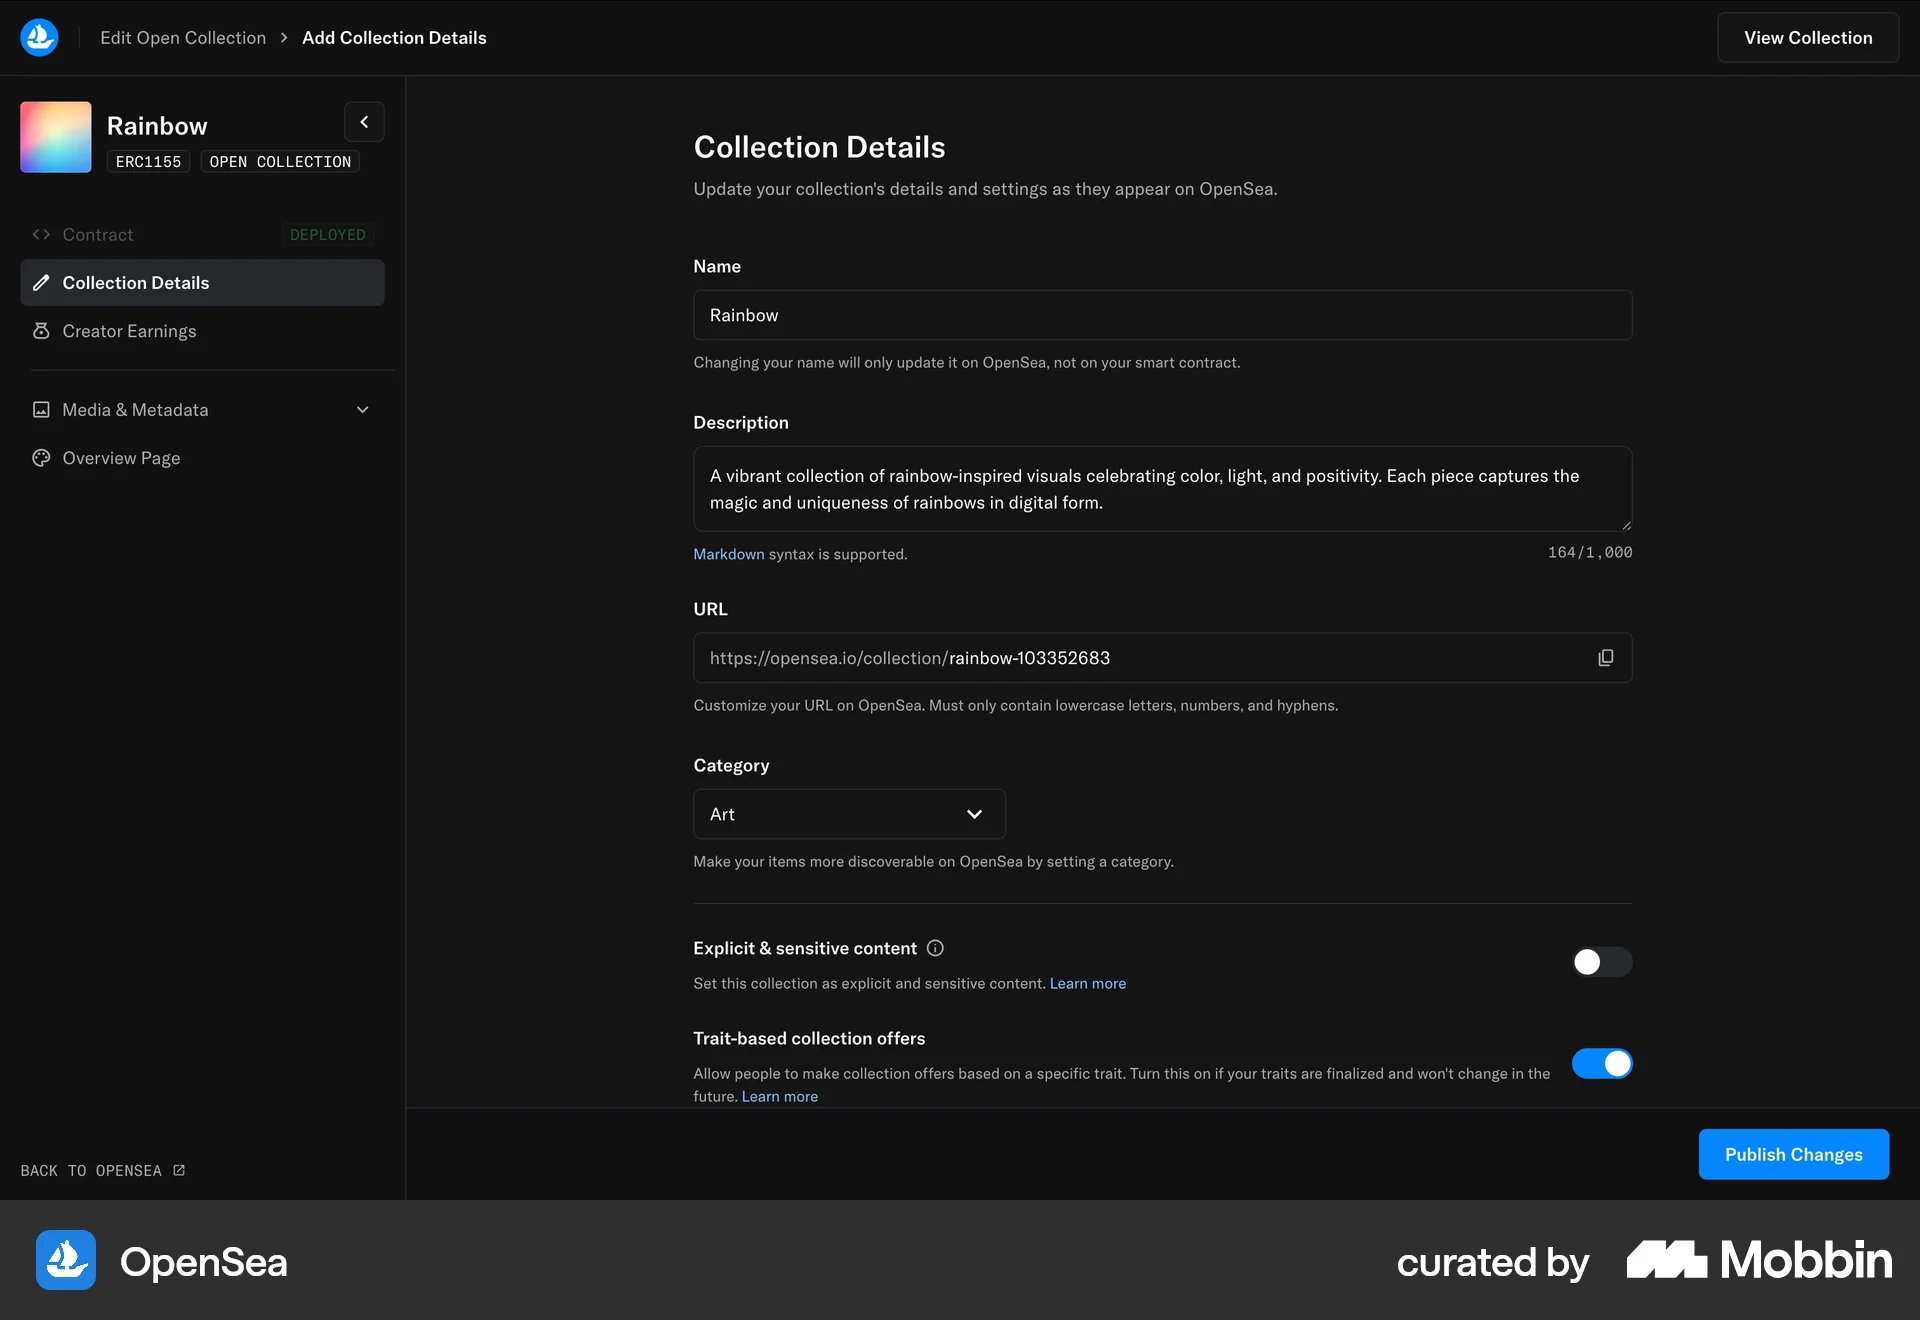1920x1320 pixels.
Task: Go to Creator Earnings section
Action: pos(129,331)
